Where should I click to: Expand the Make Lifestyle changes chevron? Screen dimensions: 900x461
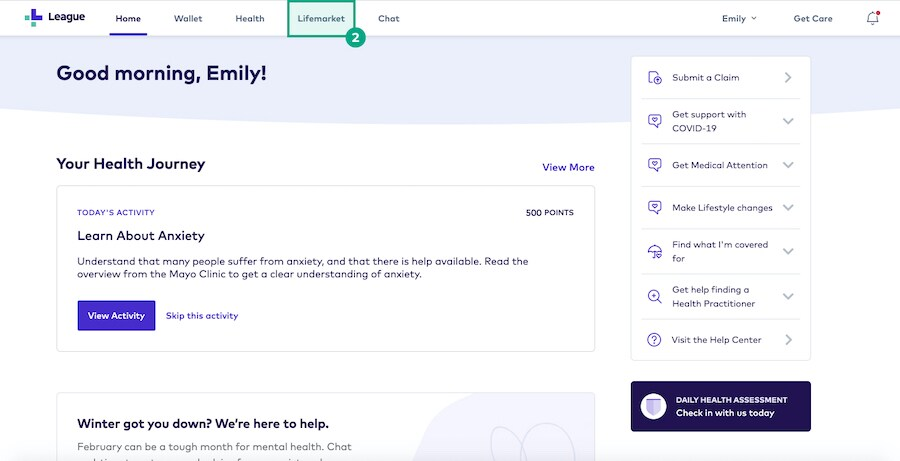pos(788,208)
